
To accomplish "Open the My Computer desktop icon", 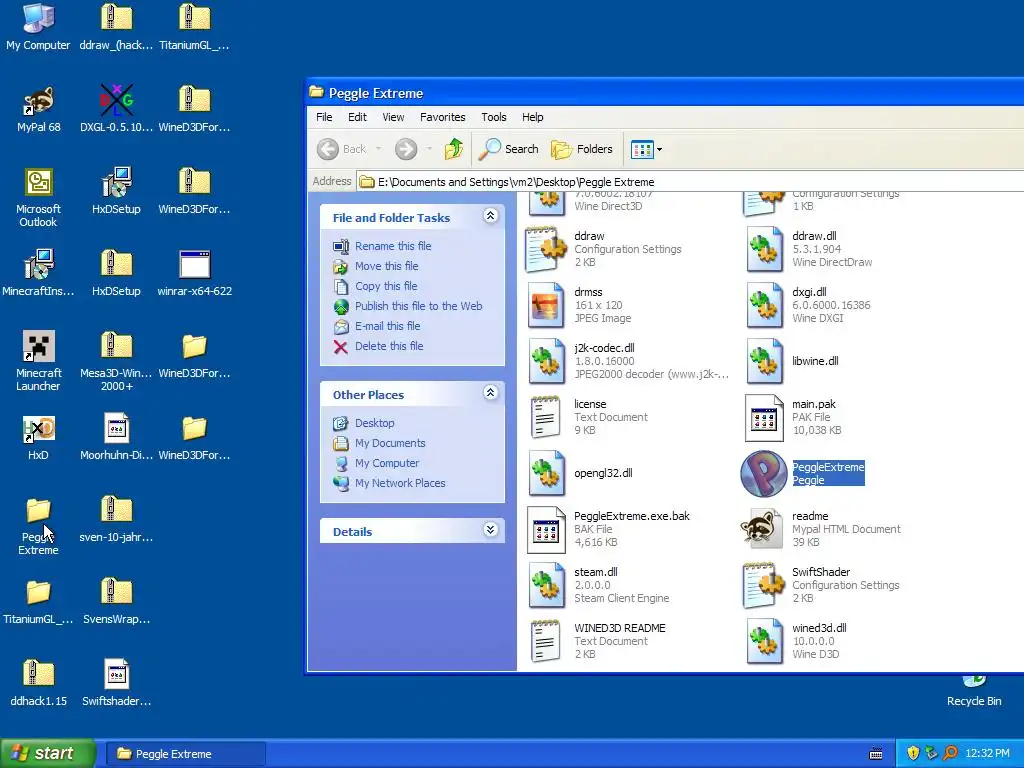I will coord(38,26).
